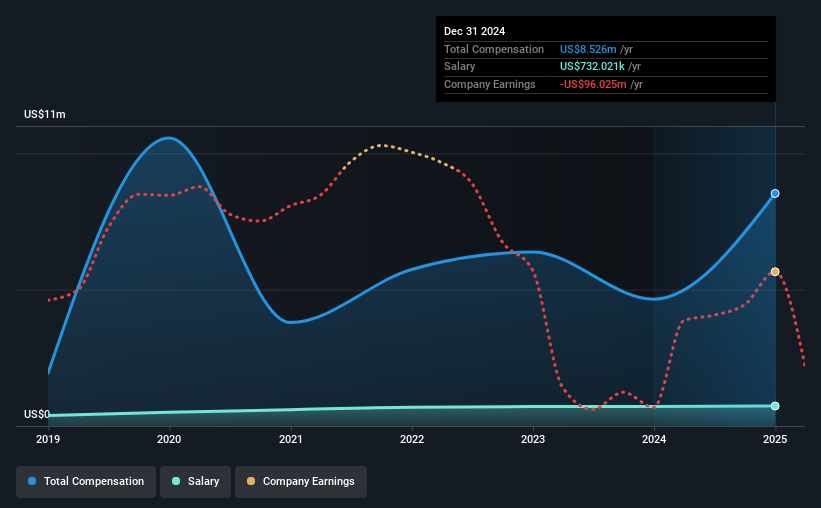Select the 2025 x-axis label
This screenshot has width=821, height=508.
(x=775, y=439)
